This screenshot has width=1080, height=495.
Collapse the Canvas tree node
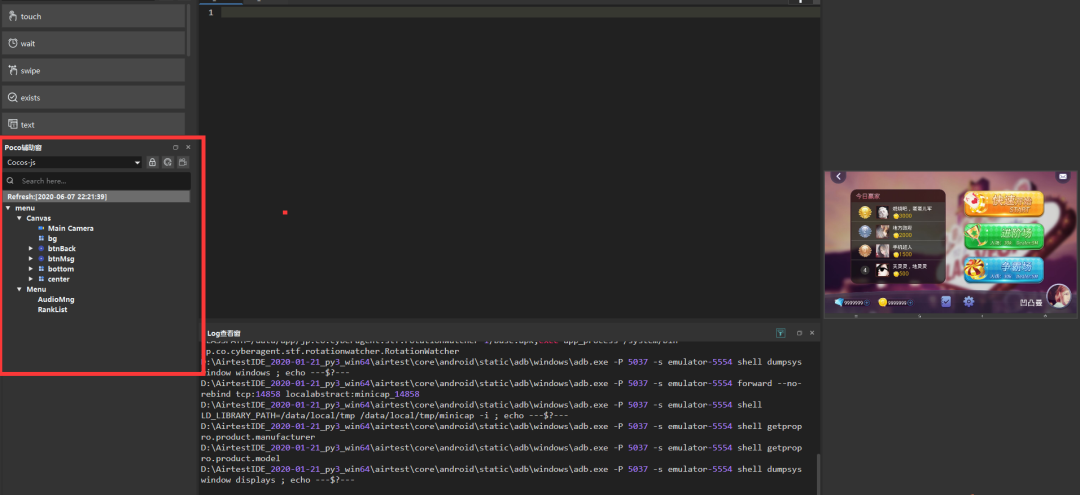click(19, 218)
